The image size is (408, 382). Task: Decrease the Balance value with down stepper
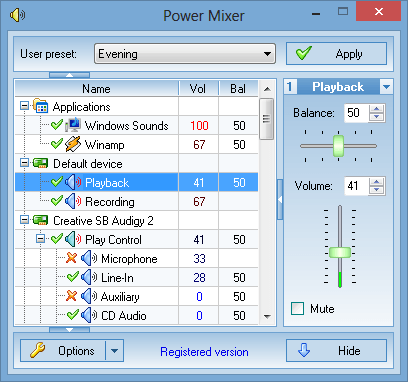377,117
